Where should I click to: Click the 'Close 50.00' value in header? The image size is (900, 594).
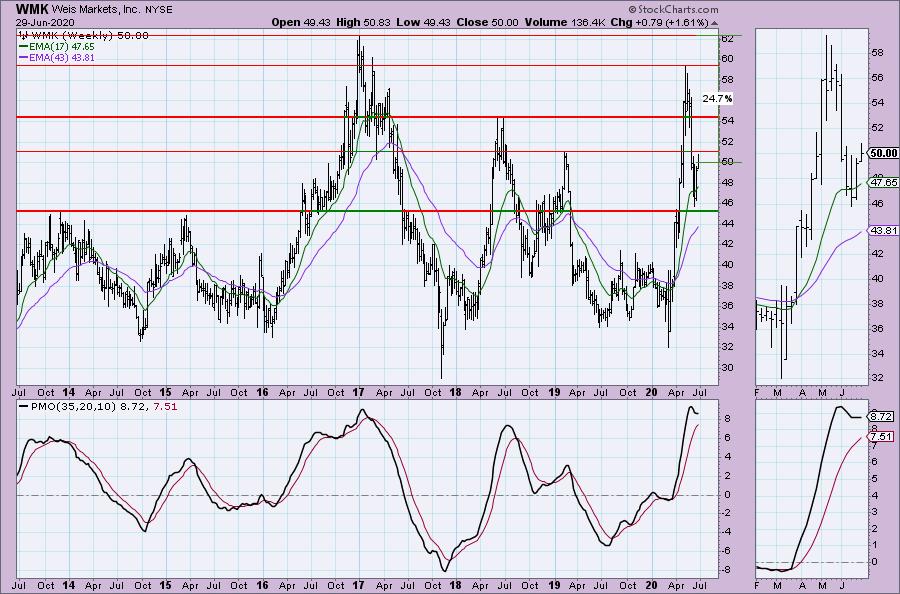pyautogui.click(x=487, y=22)
